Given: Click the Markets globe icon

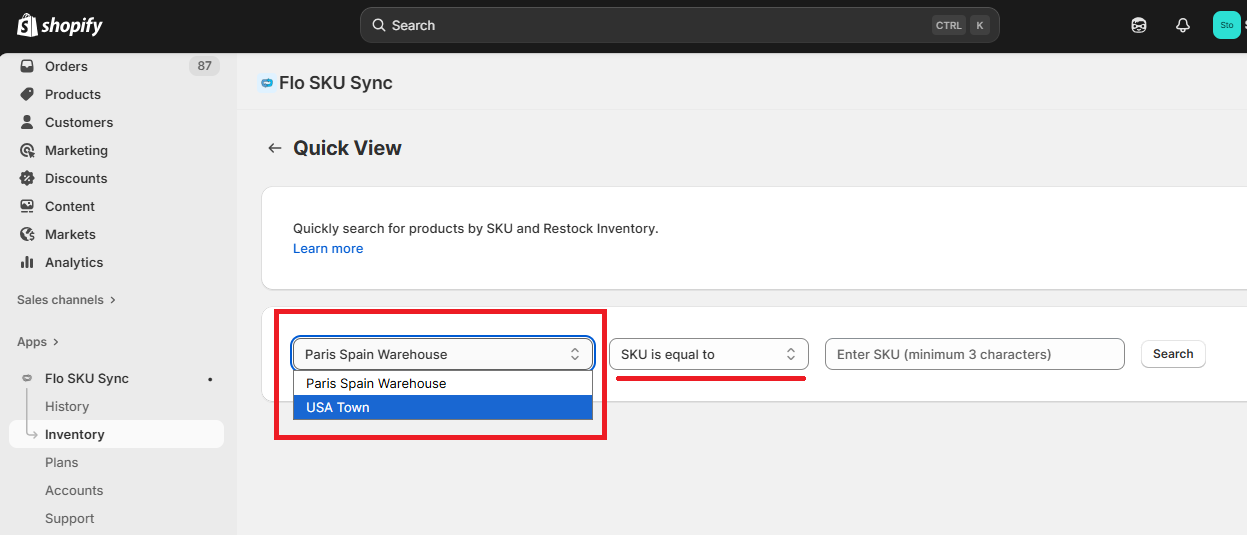Looking at the screenshot, I should point(27,234).
